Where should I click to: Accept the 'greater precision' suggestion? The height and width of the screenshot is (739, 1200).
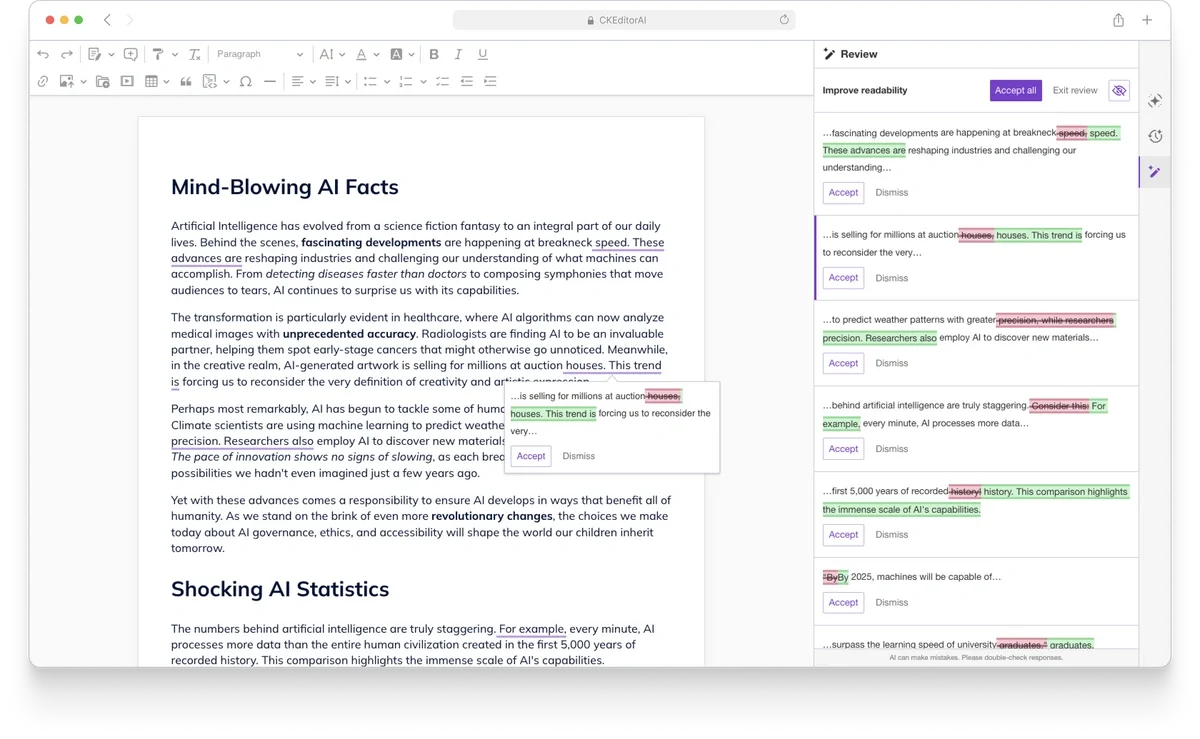pyautogui.click(x=843, y=363)
